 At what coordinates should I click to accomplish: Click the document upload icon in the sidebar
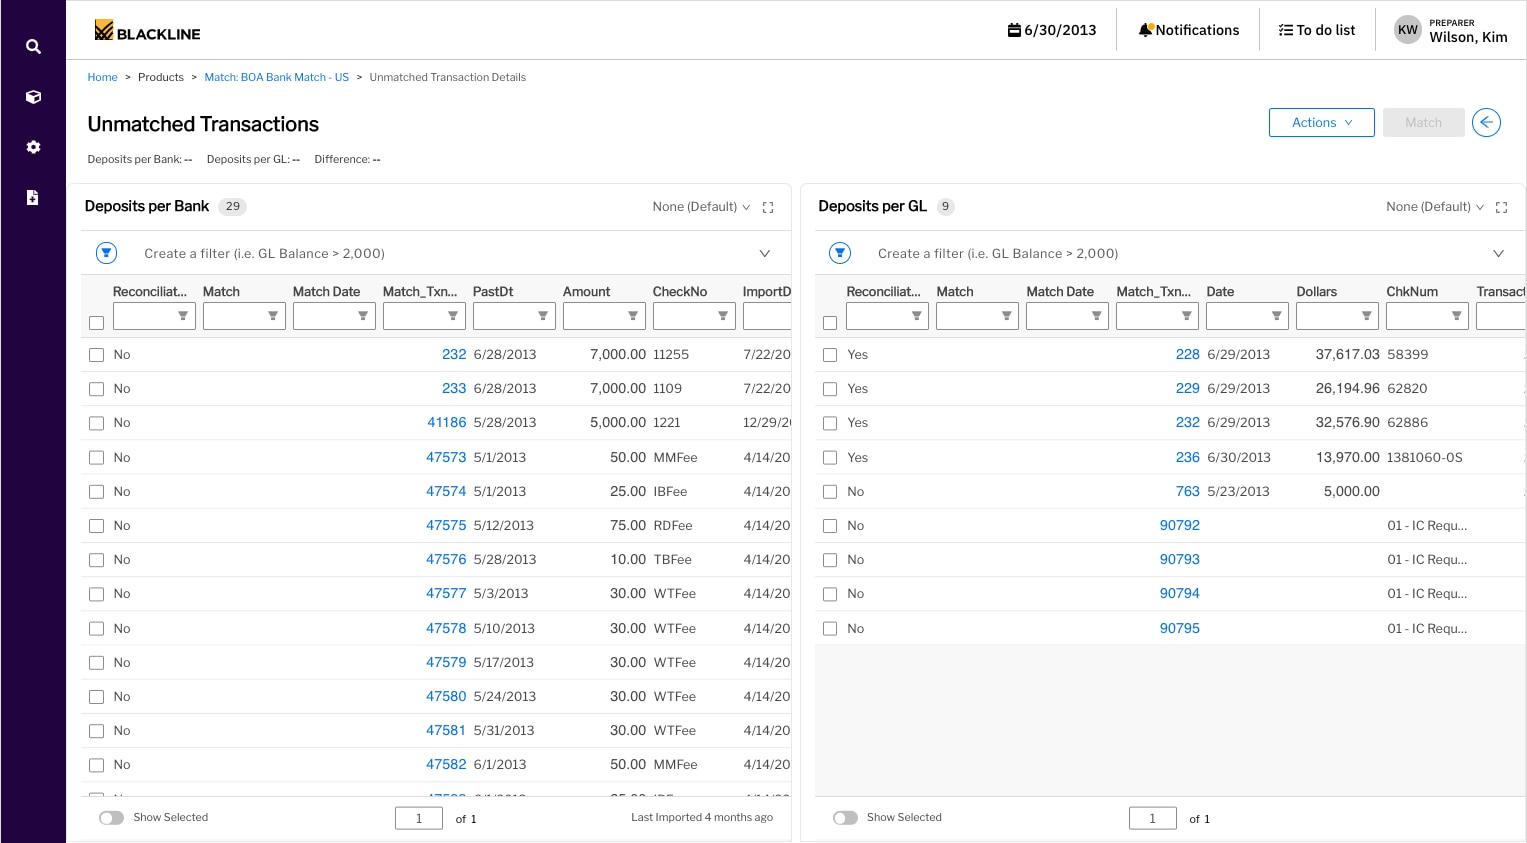(33, 197)
